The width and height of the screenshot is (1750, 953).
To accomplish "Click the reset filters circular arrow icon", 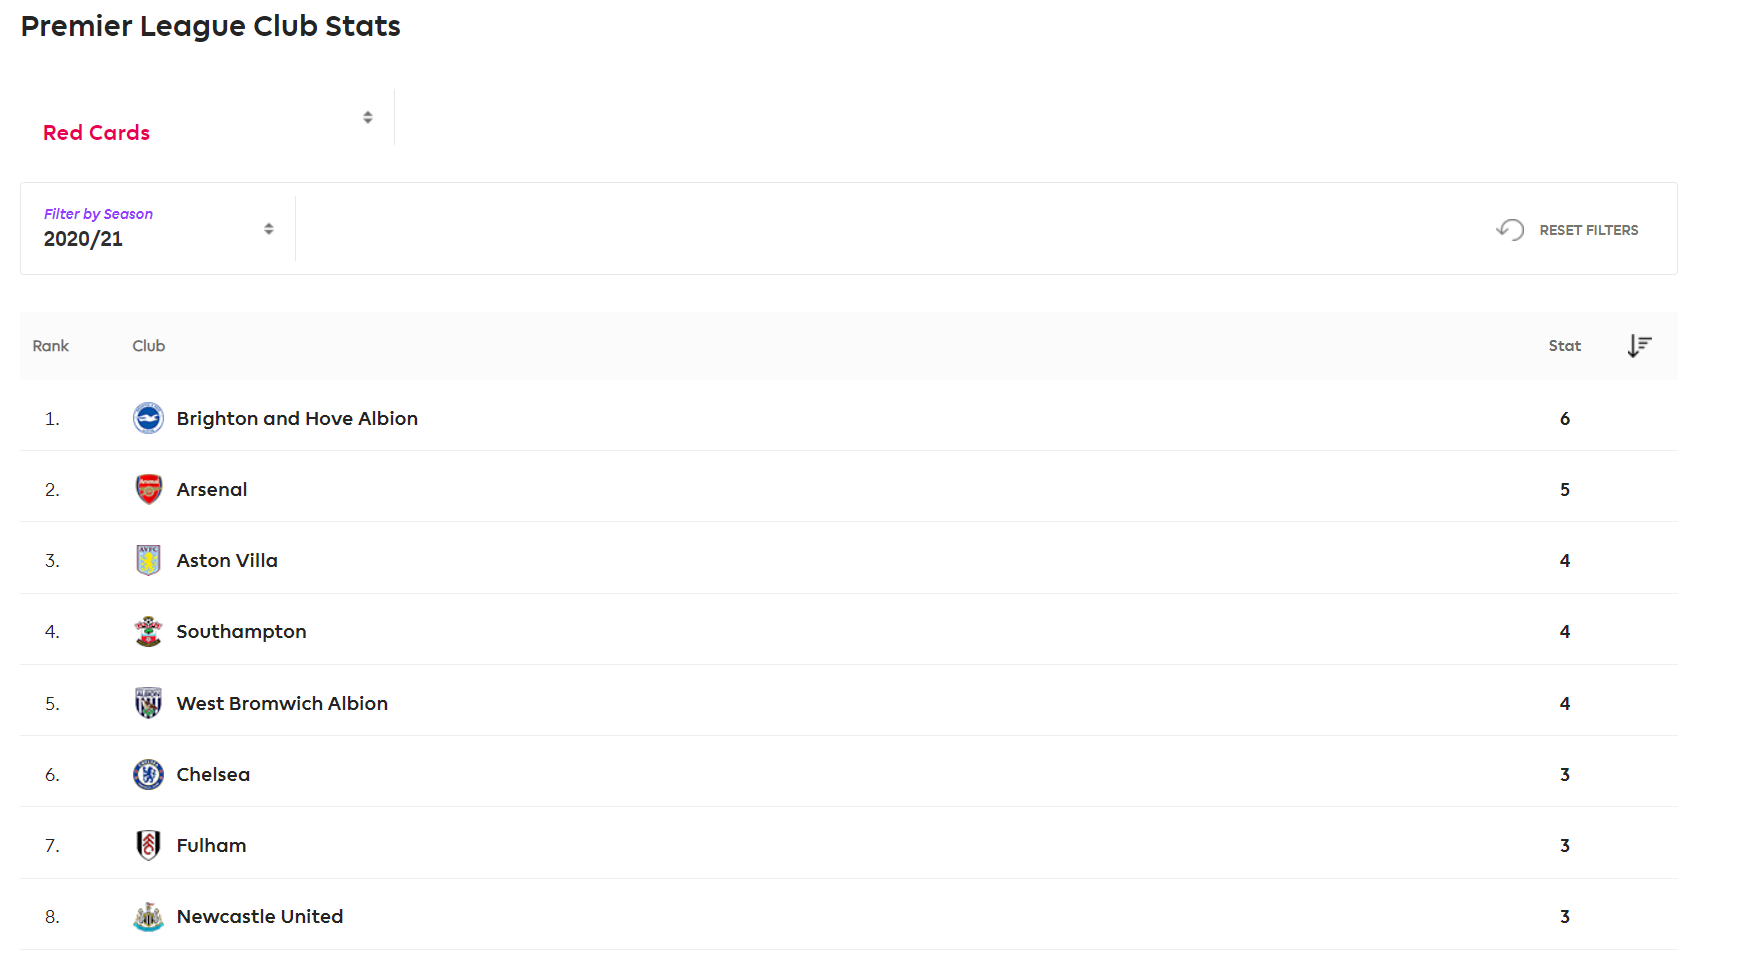I will pos(1510,230).
